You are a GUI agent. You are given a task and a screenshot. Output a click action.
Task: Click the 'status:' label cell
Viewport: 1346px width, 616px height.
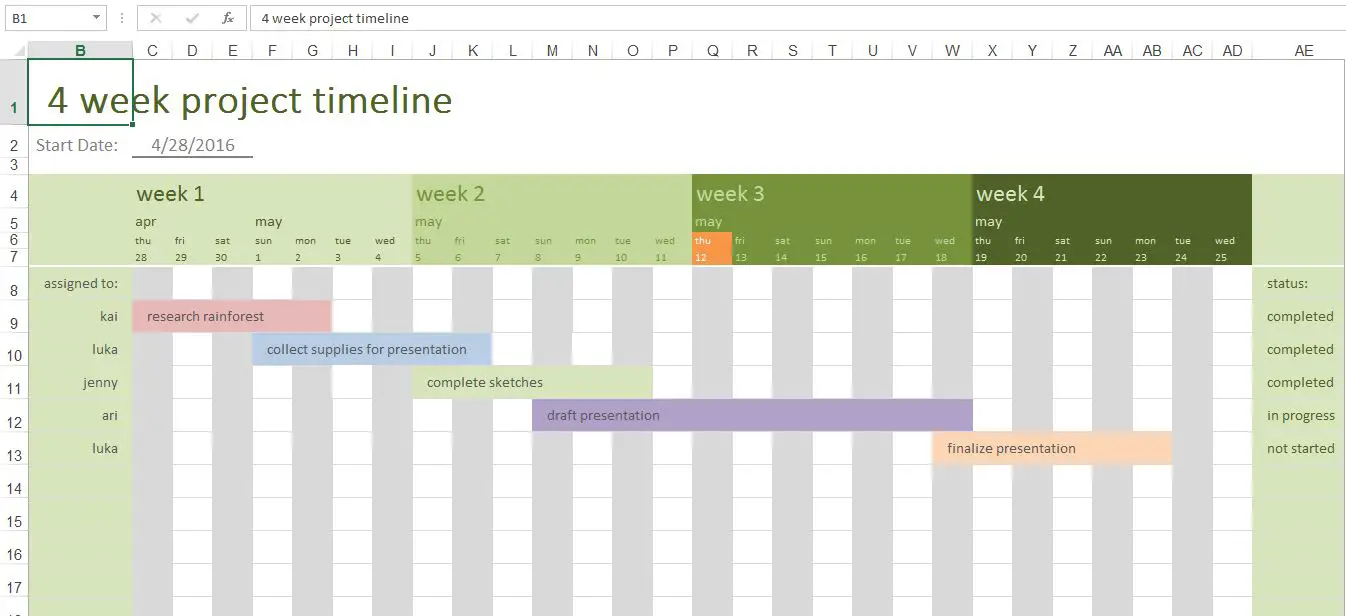(1287, 283)
